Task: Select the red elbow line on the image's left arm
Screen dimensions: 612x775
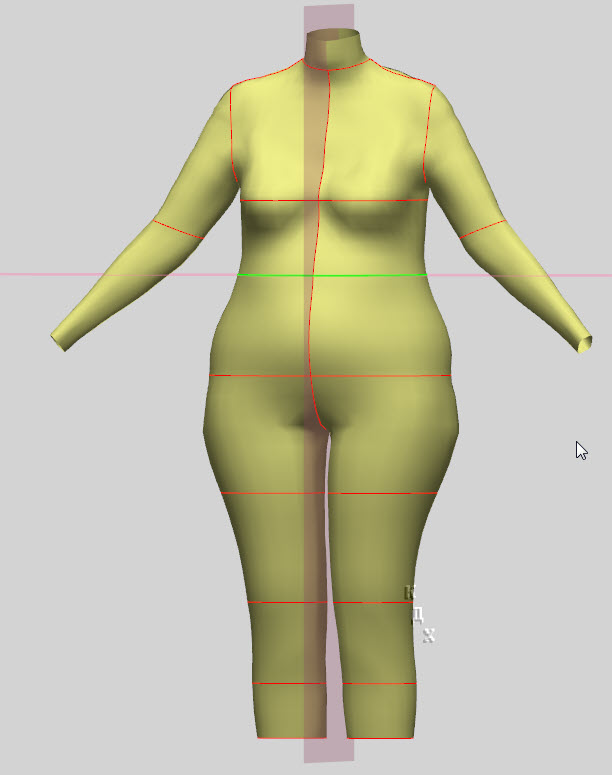Action: point(178,230)
